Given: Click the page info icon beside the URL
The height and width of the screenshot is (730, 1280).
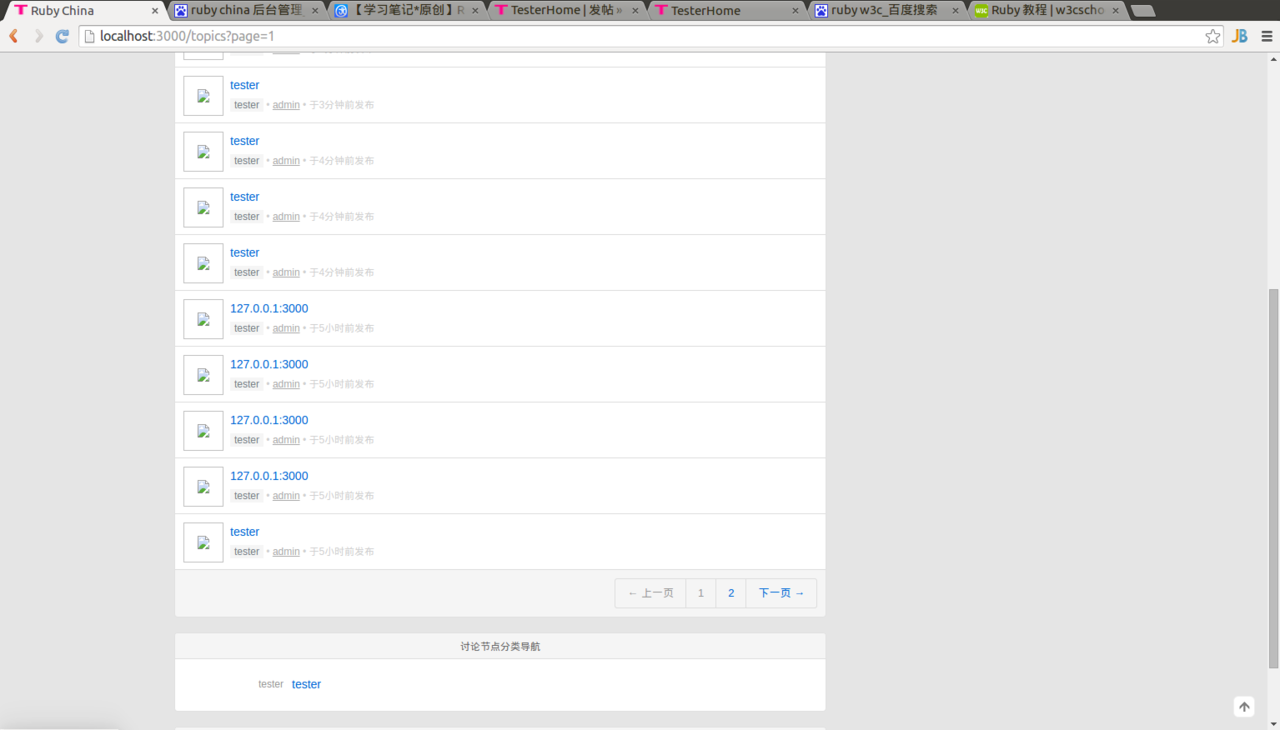Looking at the screenshot, I should [89, 36].
